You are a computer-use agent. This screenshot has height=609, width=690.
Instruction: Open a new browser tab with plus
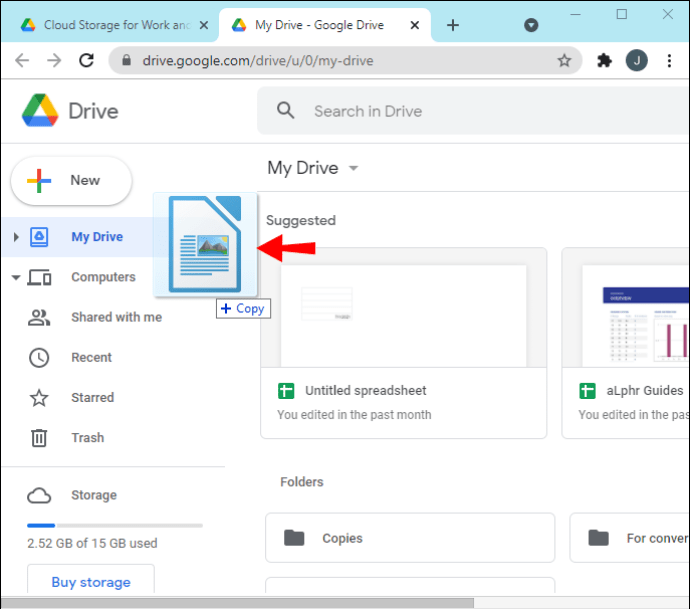453,25
